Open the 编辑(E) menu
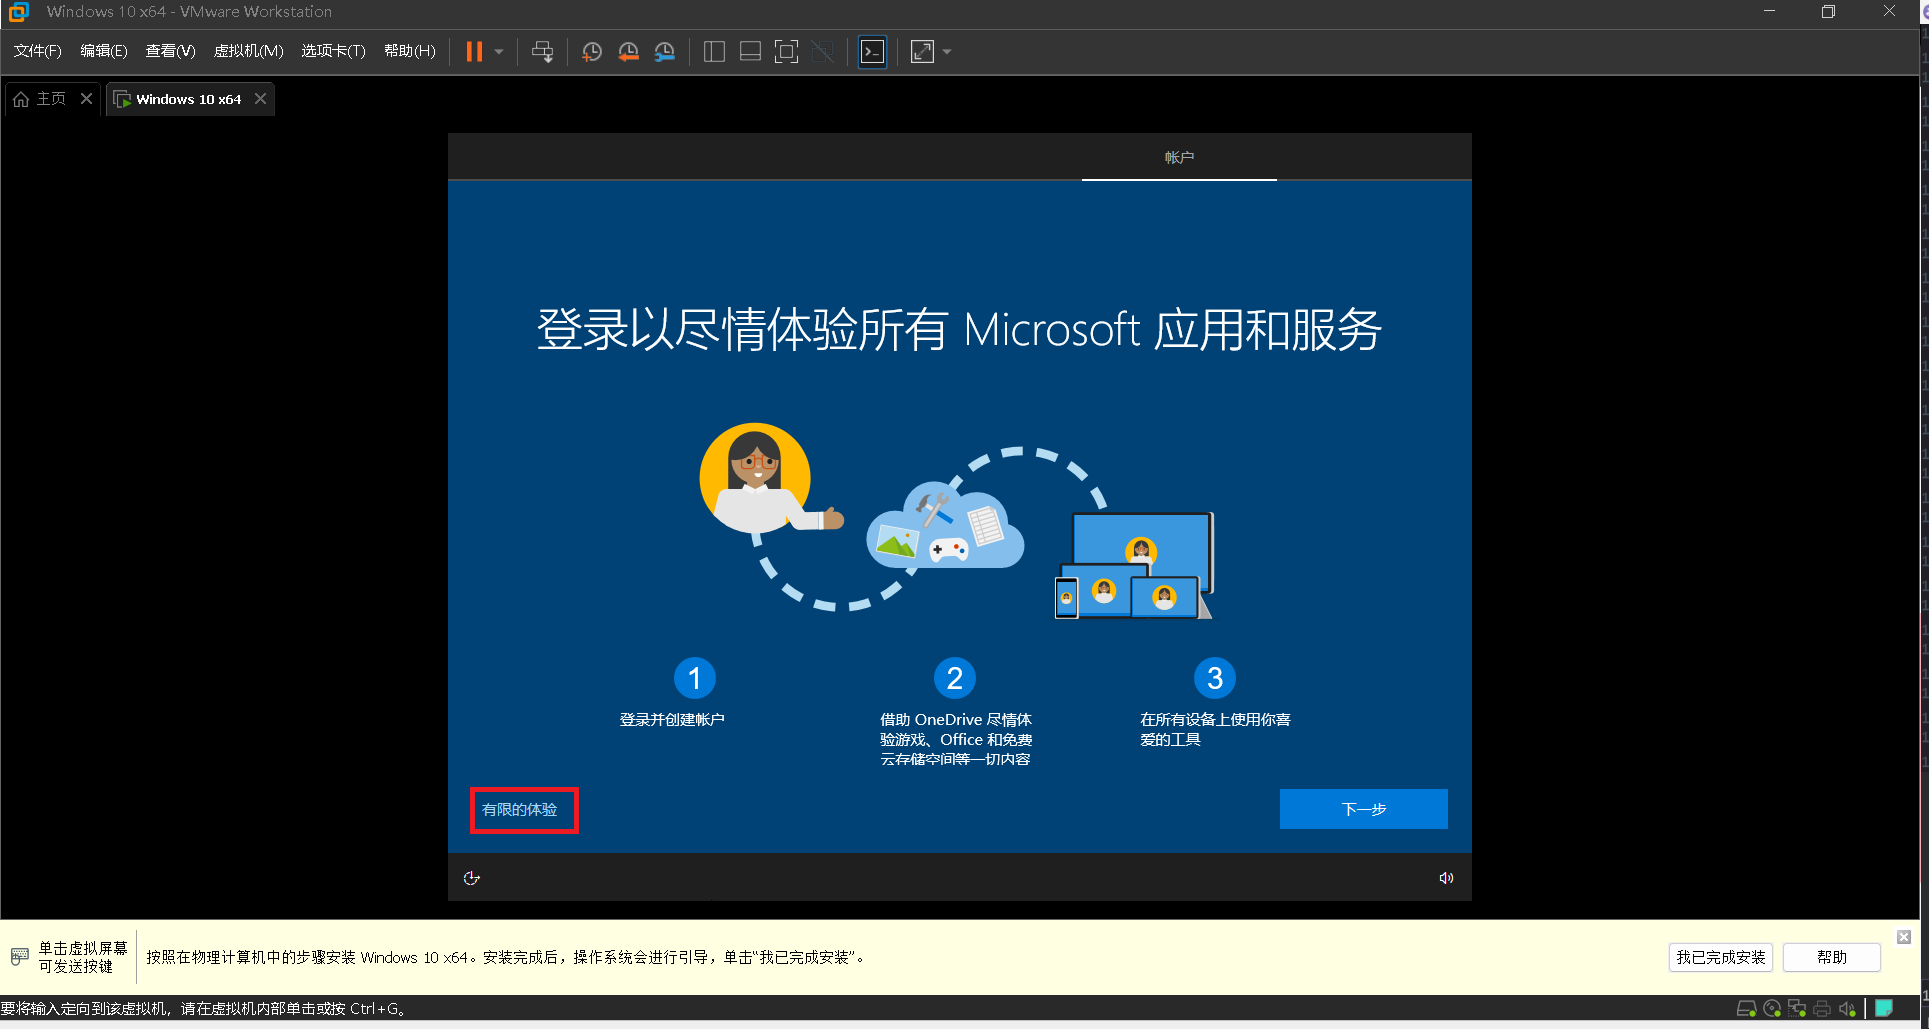This screenshot has height=1029, width=1929. [x=104, y=51]
